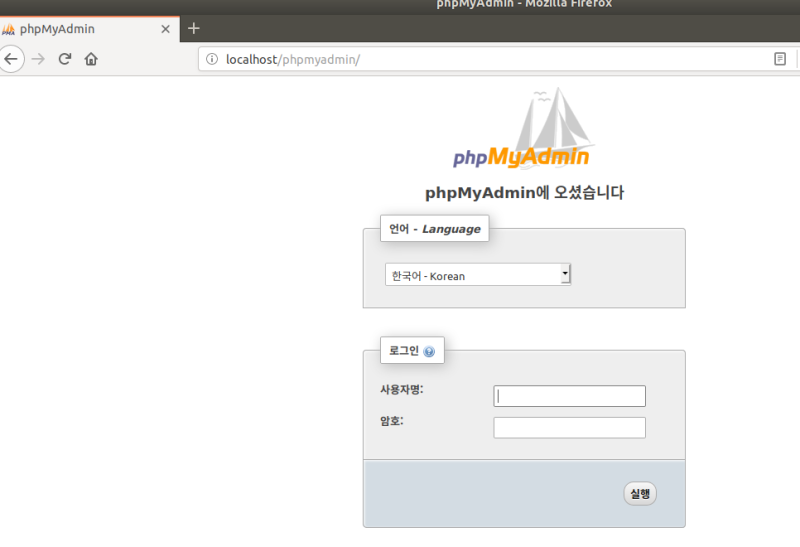Viewport: 800px width, 547px height.
Task: Open the Firefox home page icon
Action: (x=91, y=59)
